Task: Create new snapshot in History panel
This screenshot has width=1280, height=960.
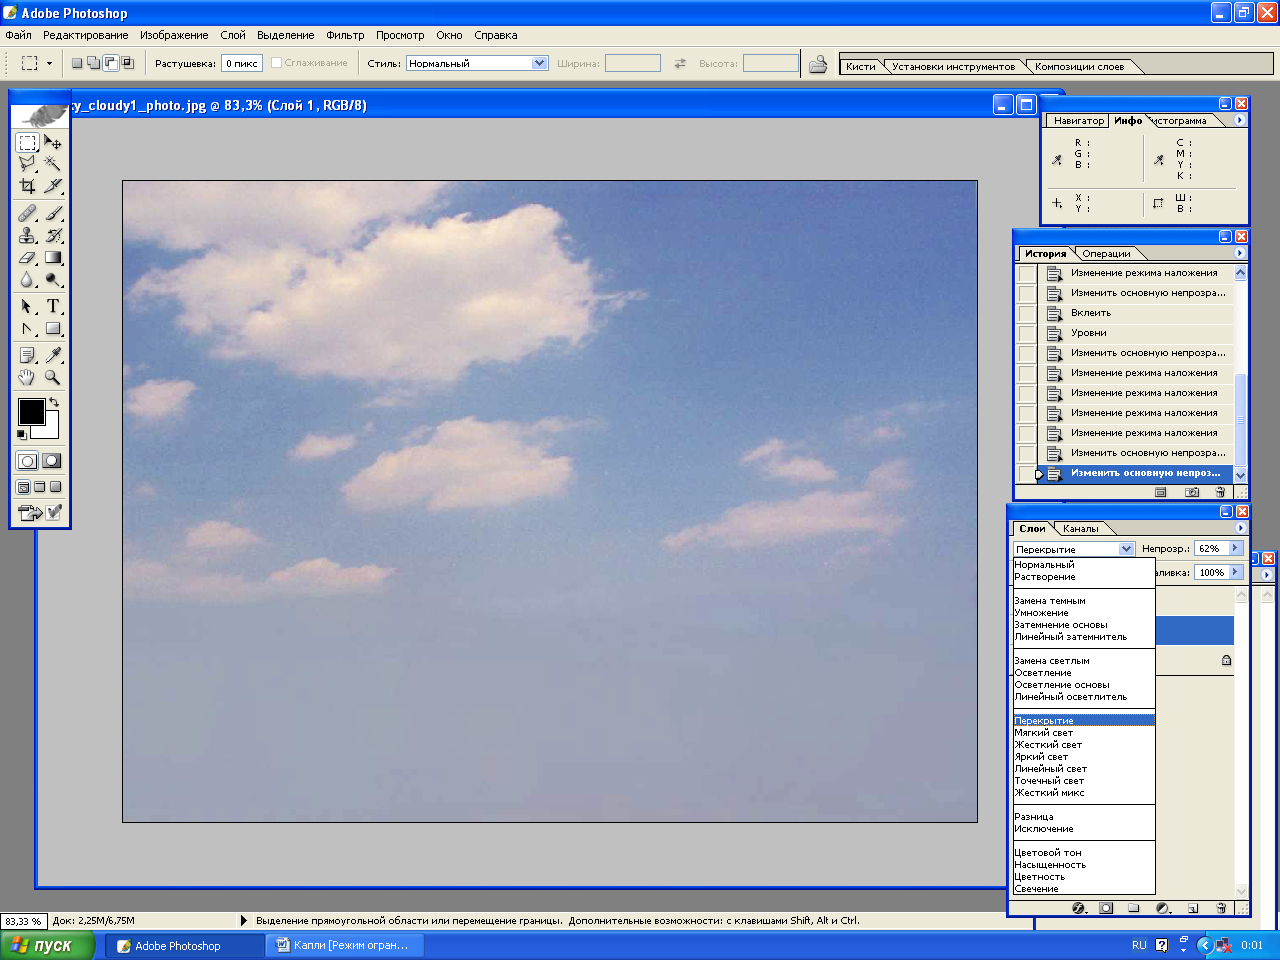Action: [1192, 492]
